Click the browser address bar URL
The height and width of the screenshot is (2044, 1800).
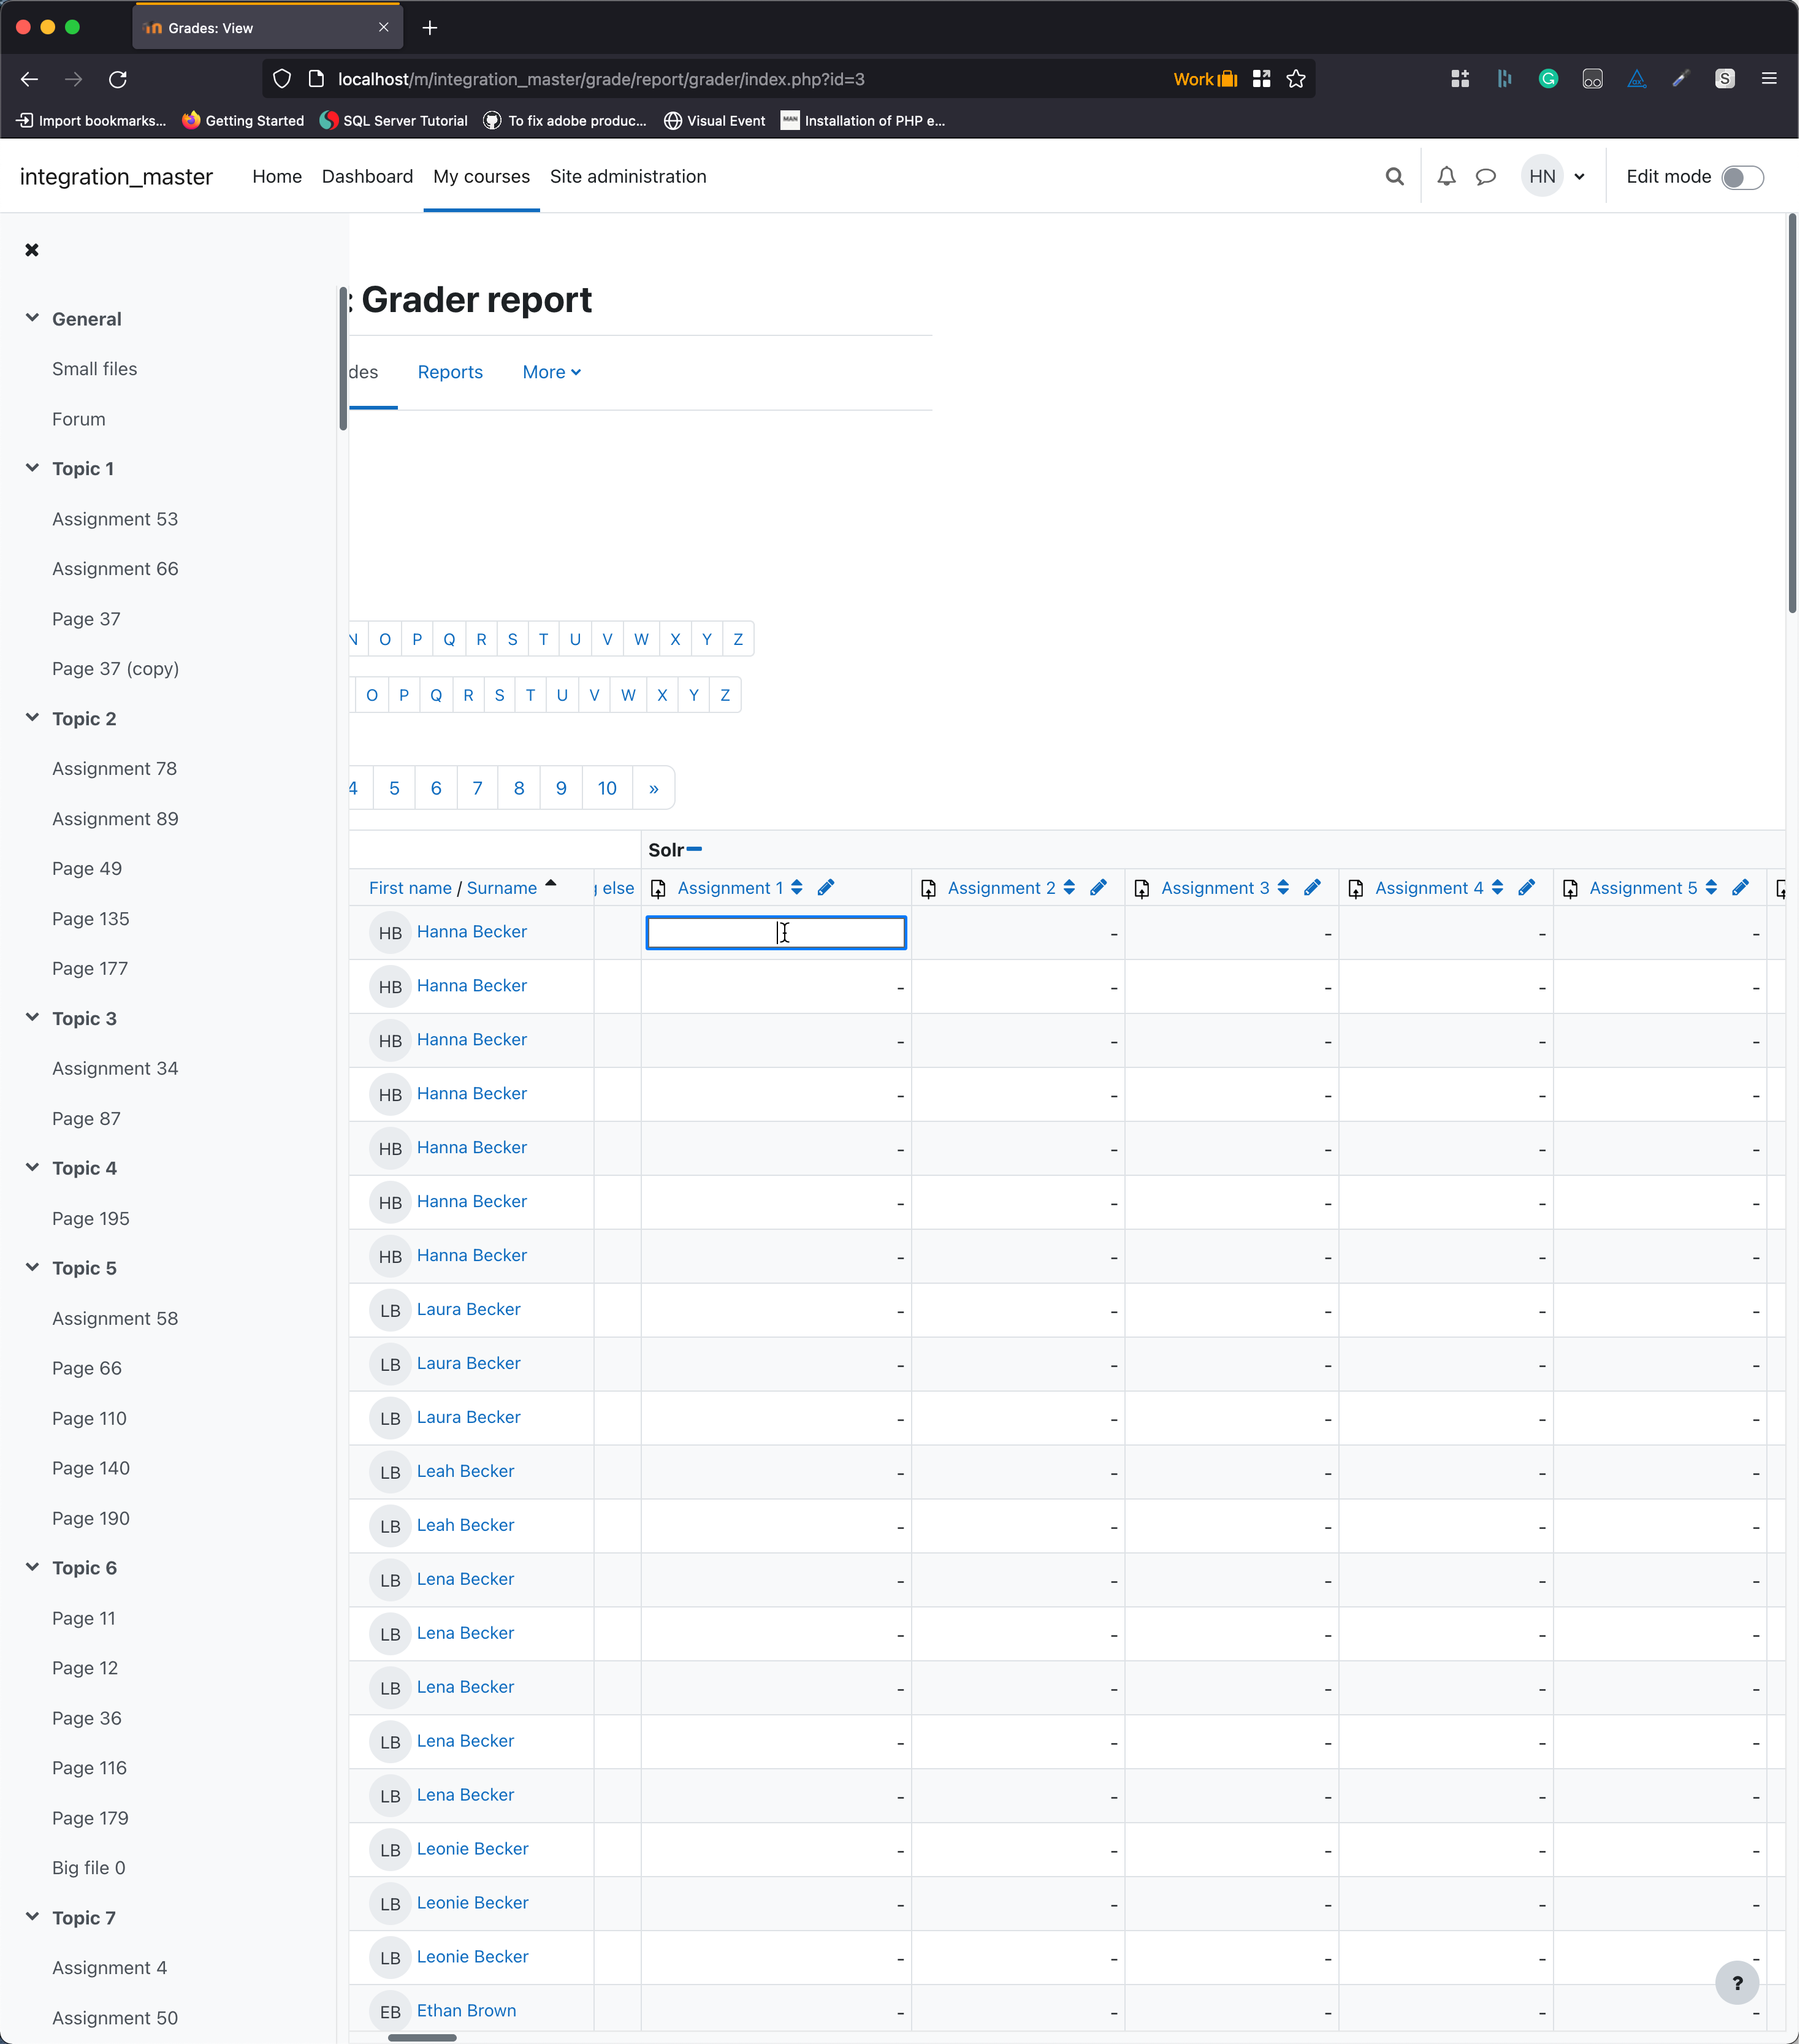[601, 79]
